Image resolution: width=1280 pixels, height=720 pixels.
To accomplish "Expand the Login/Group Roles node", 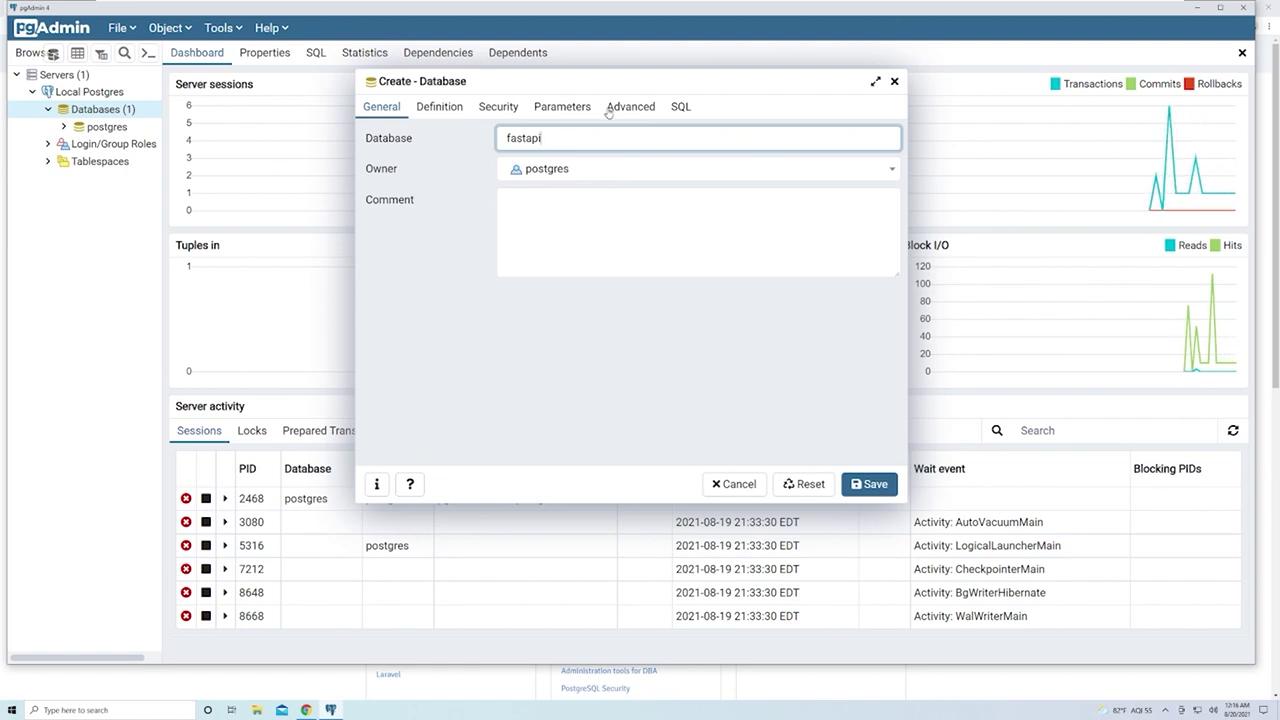I will click(x=48, y=144).
